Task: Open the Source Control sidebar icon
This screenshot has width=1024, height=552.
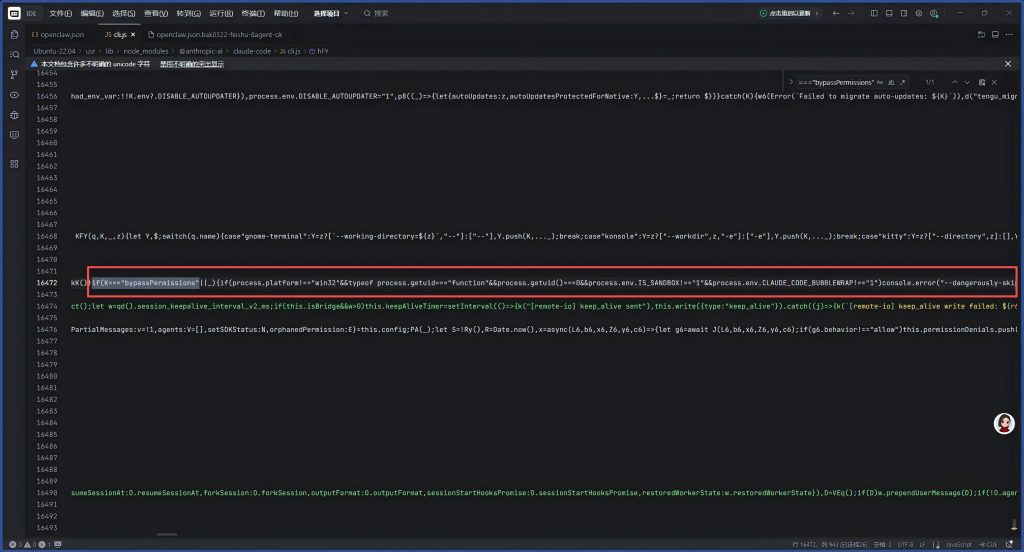Action: point(14,74)
